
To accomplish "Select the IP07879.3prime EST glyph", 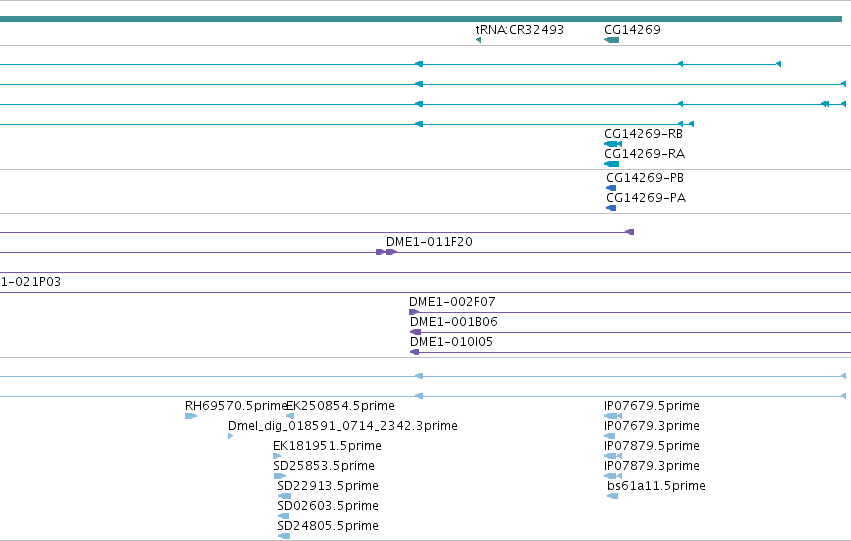I will point(613,476).
